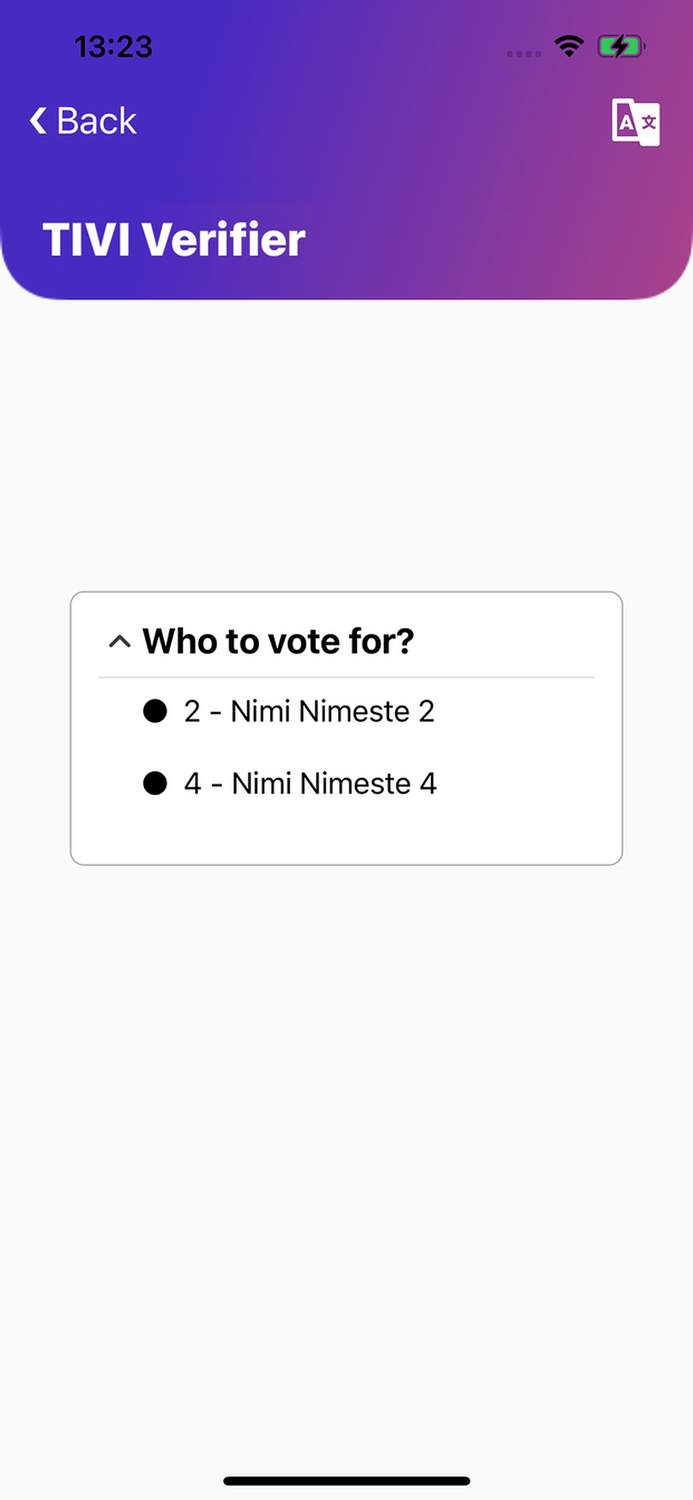Tap the language translate icon
This screenshot has width=693, height=1500.
click(x=635, y=123)
